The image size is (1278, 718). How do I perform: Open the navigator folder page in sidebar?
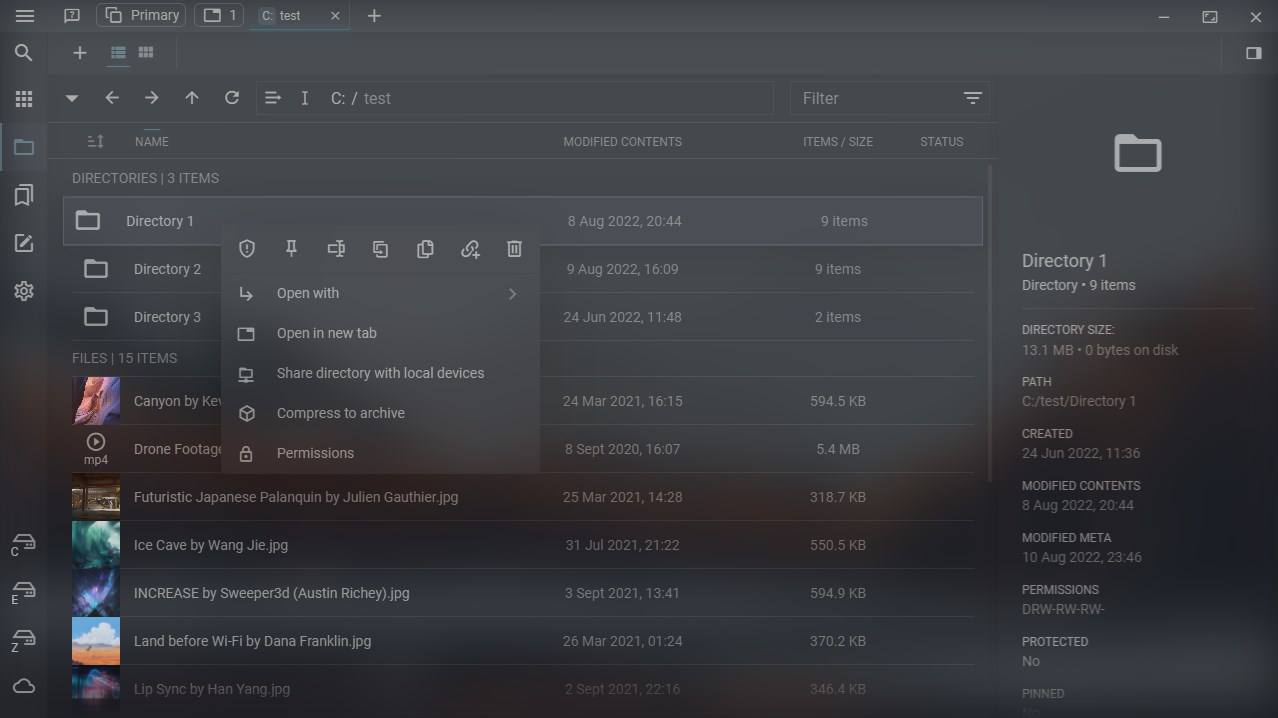tap(24, 147)
